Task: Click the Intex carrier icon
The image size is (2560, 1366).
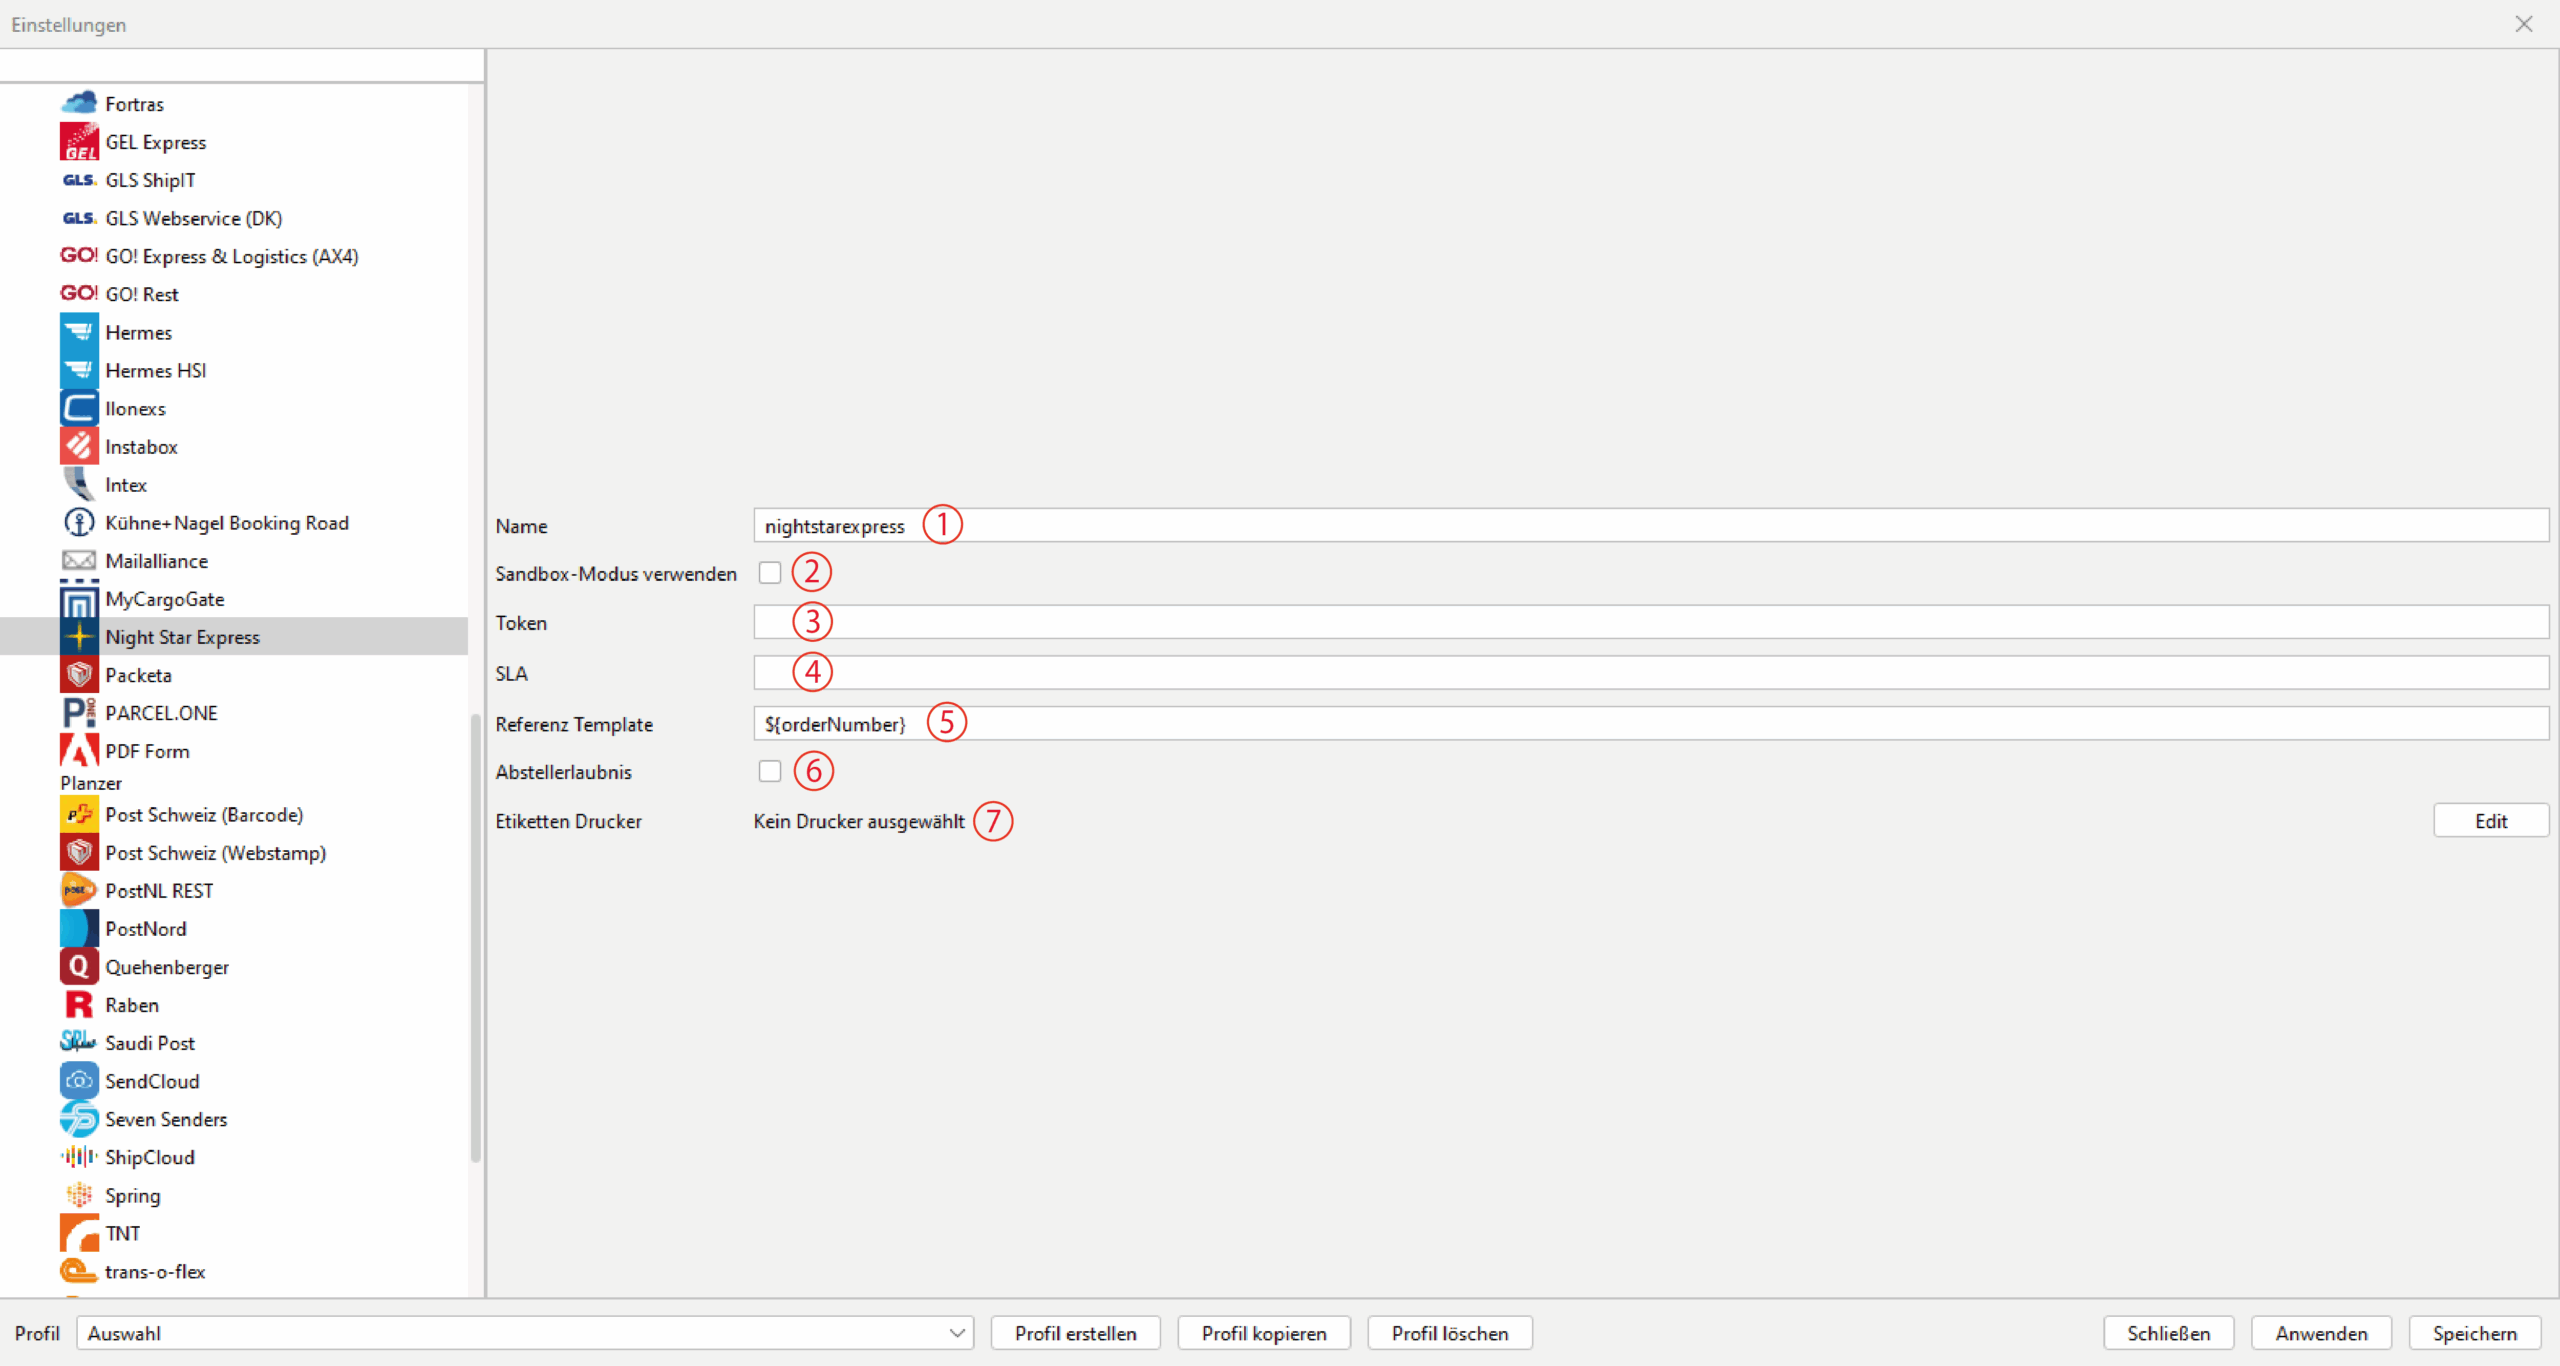Action: click(x=79, y=484)
